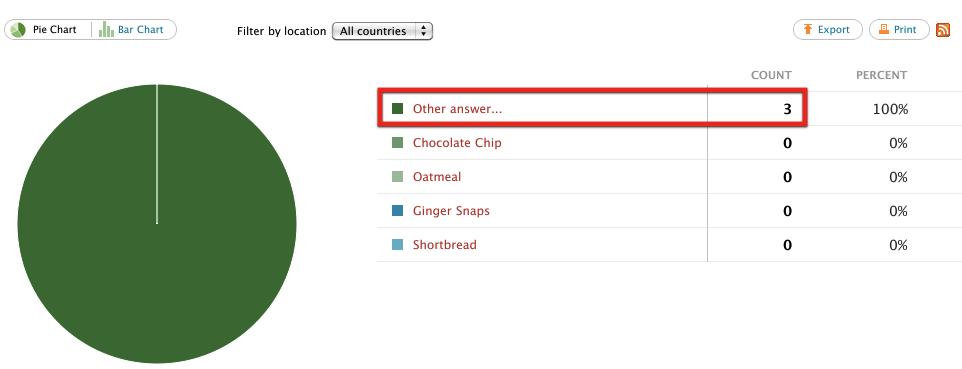Screen dimensions: 962x369
Task: Click the blue Ginger Snaps color swatch
Action: click(x=398, y=211)
